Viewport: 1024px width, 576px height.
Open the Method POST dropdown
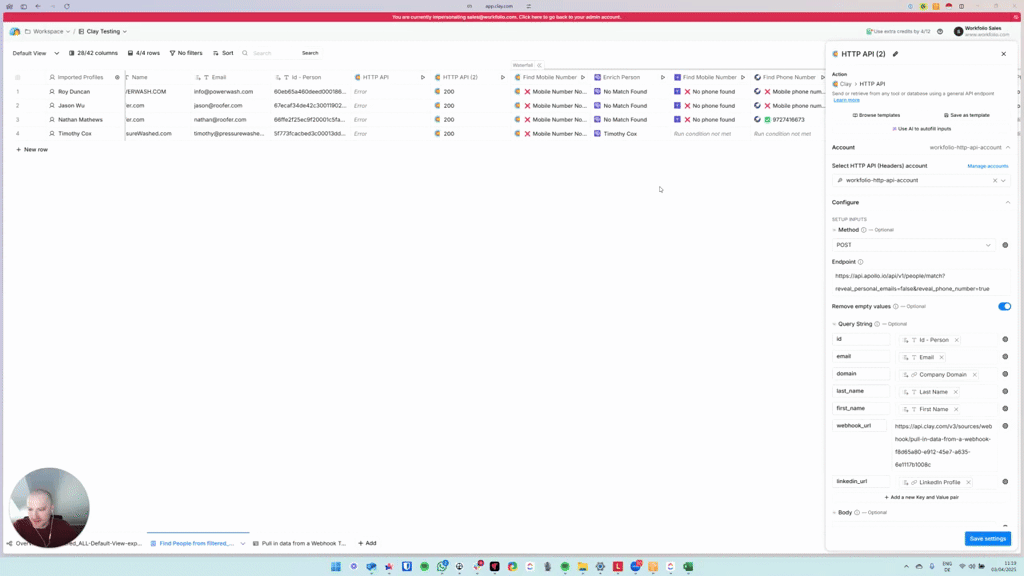coord(914,245)
